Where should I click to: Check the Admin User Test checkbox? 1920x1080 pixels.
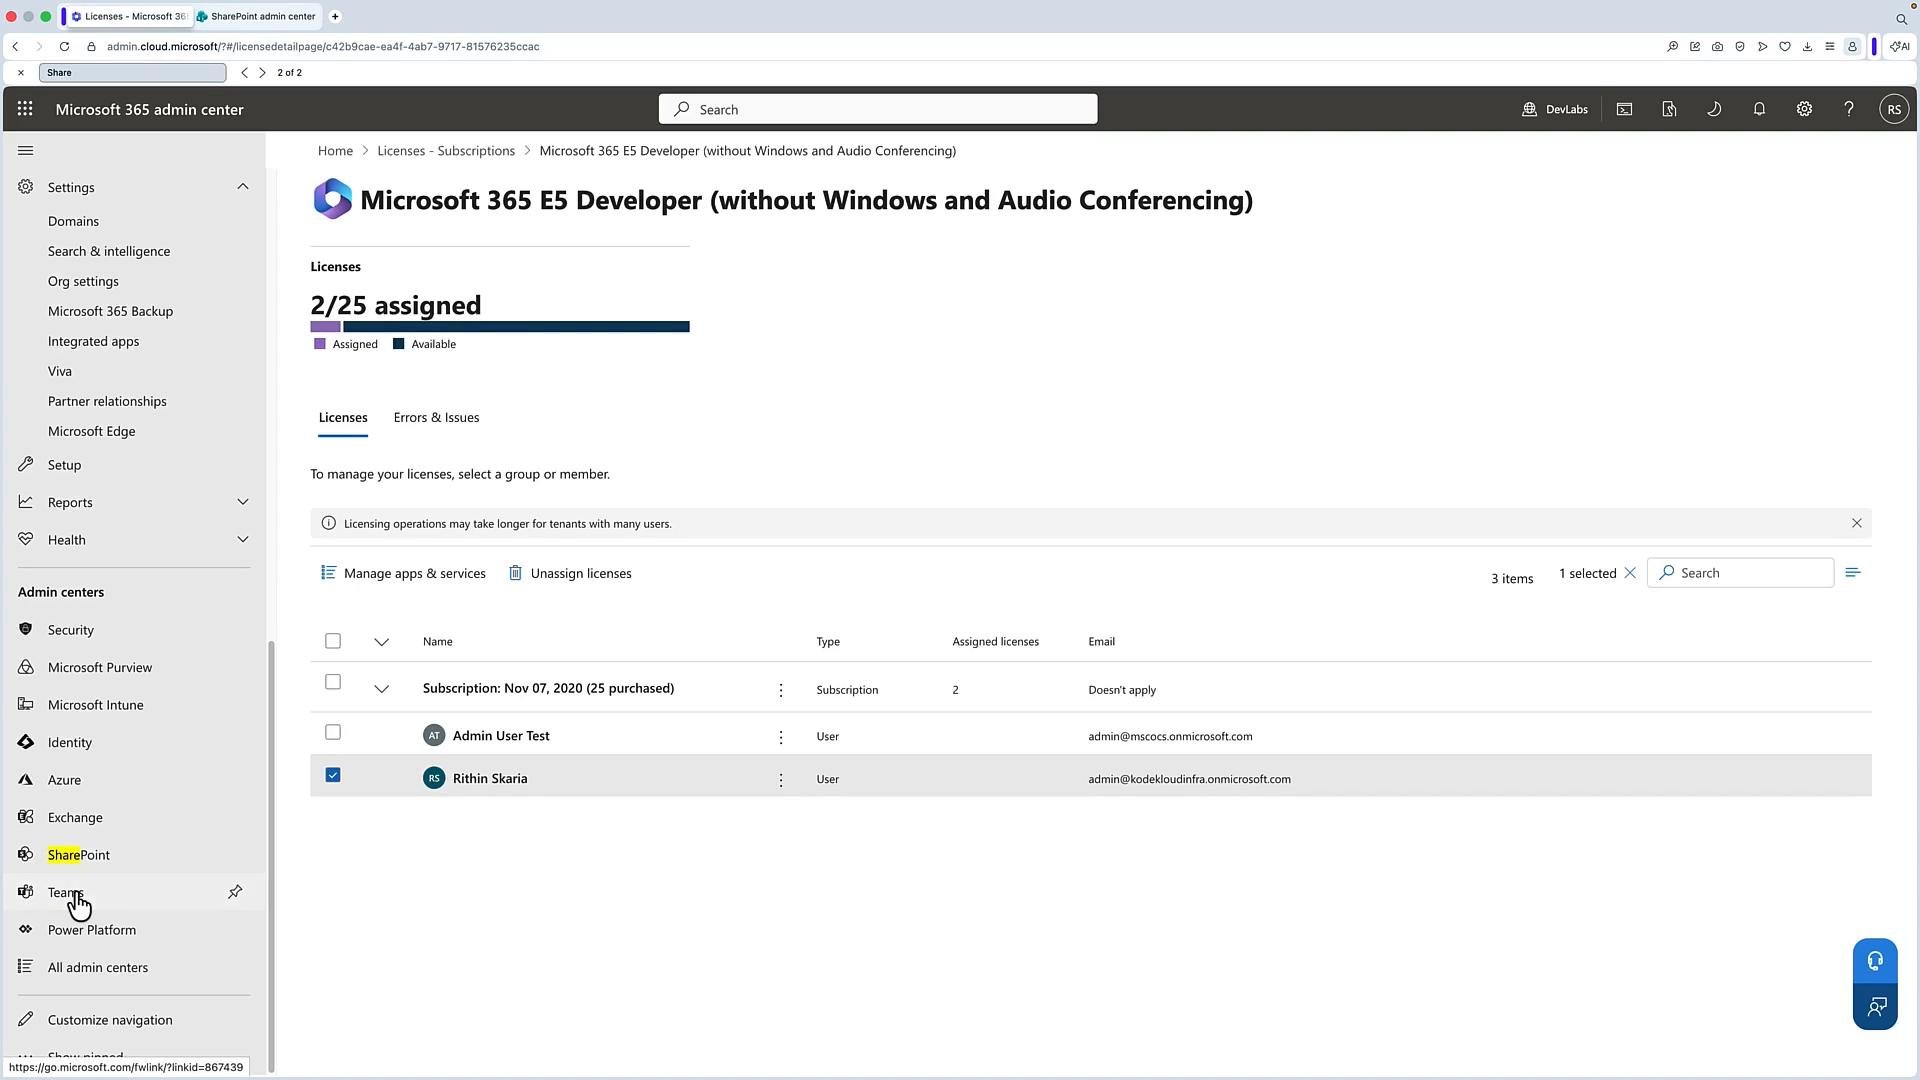click(333, 733)
